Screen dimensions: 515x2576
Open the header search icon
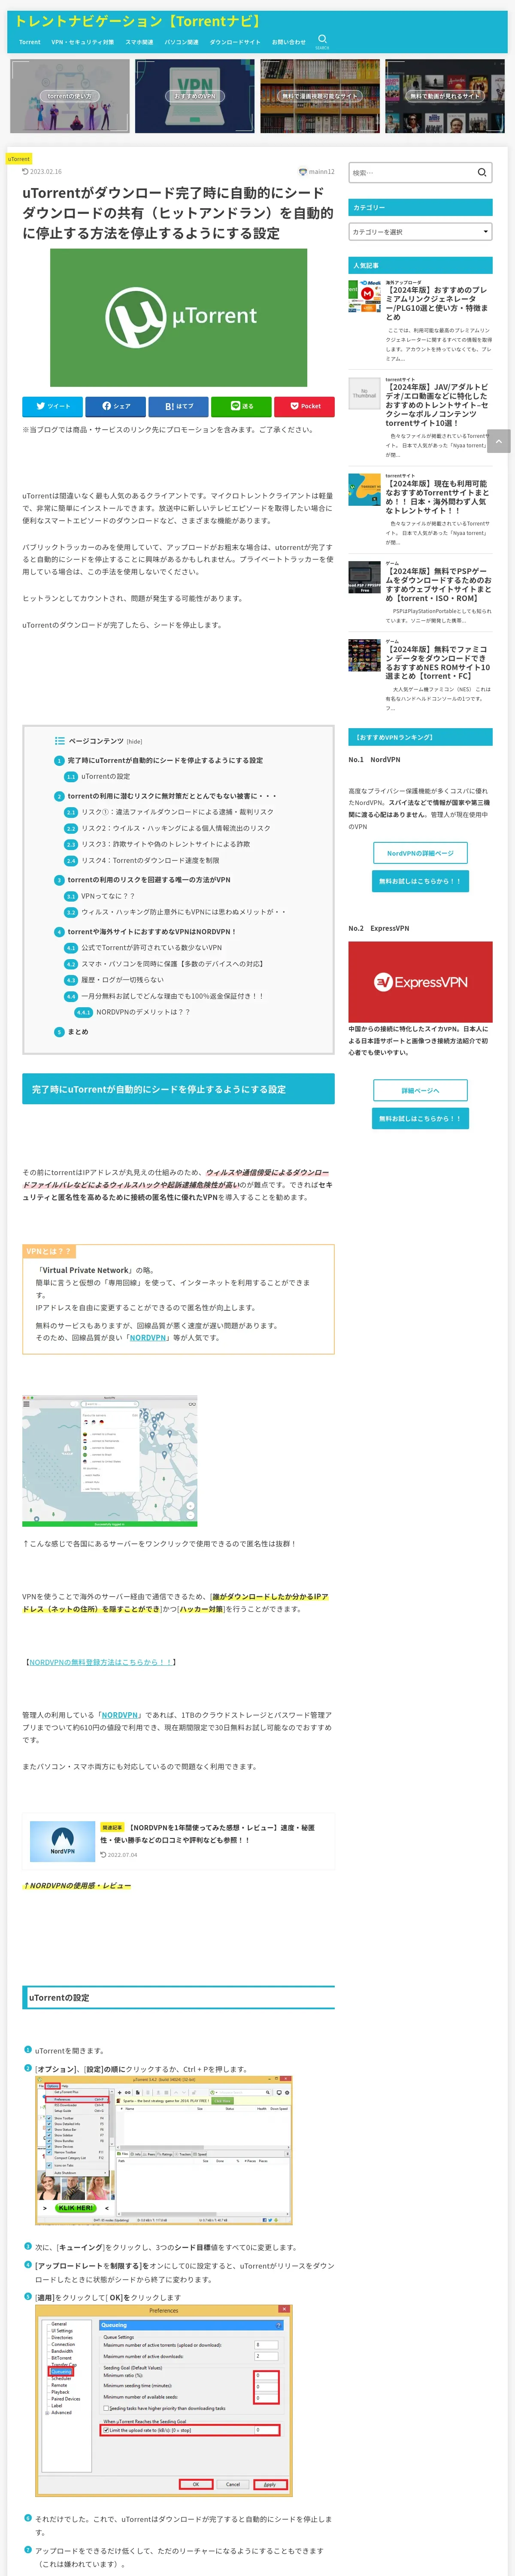tap(322, 41)
